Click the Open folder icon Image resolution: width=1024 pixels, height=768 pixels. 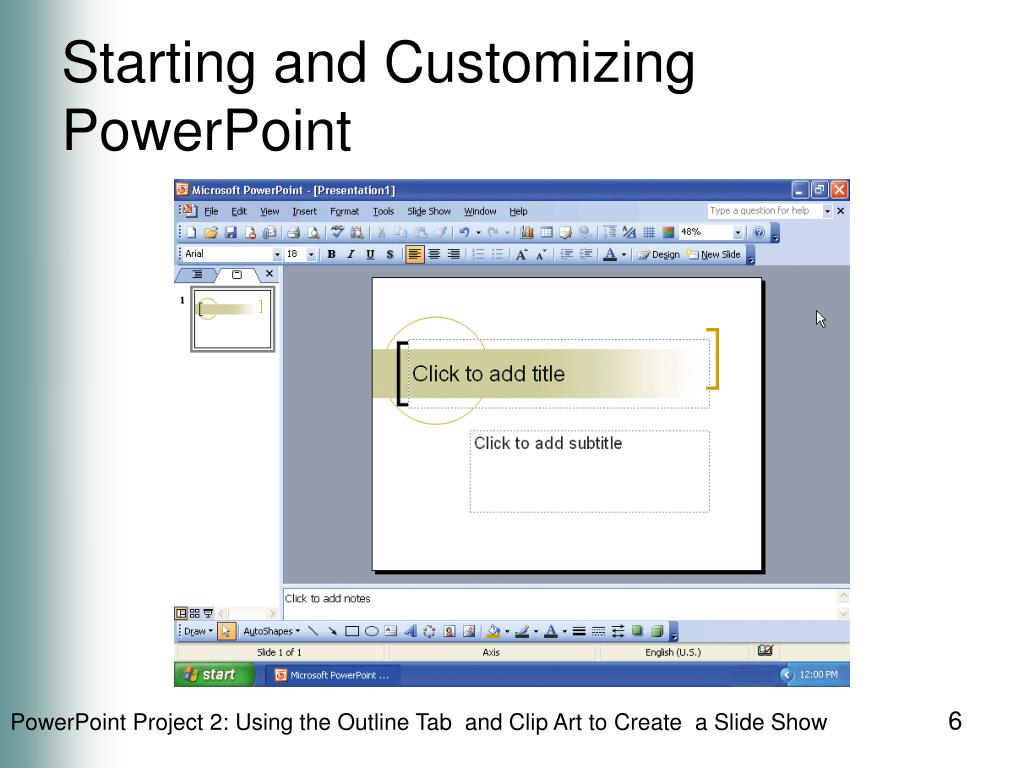[x=210, y=232]
